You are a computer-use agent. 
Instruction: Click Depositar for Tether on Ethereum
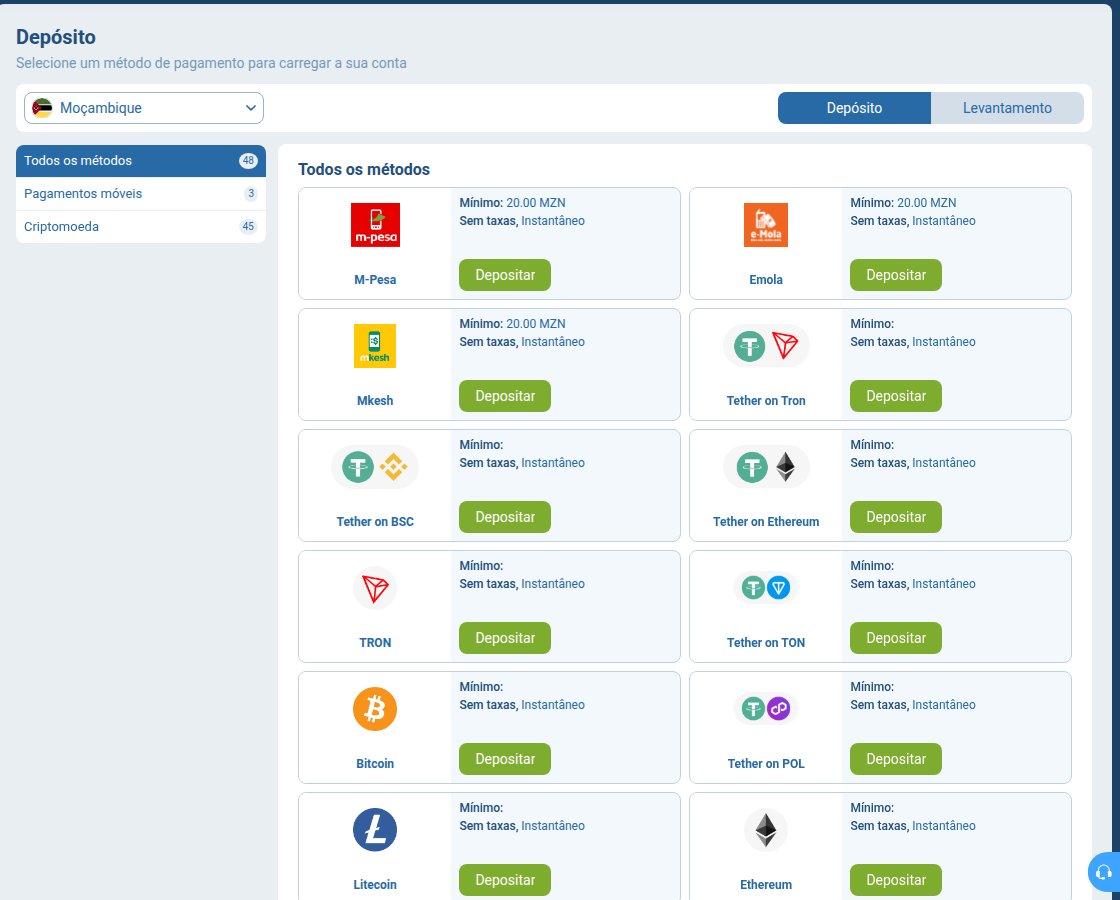pyautogui.click(x=896, y=517)
